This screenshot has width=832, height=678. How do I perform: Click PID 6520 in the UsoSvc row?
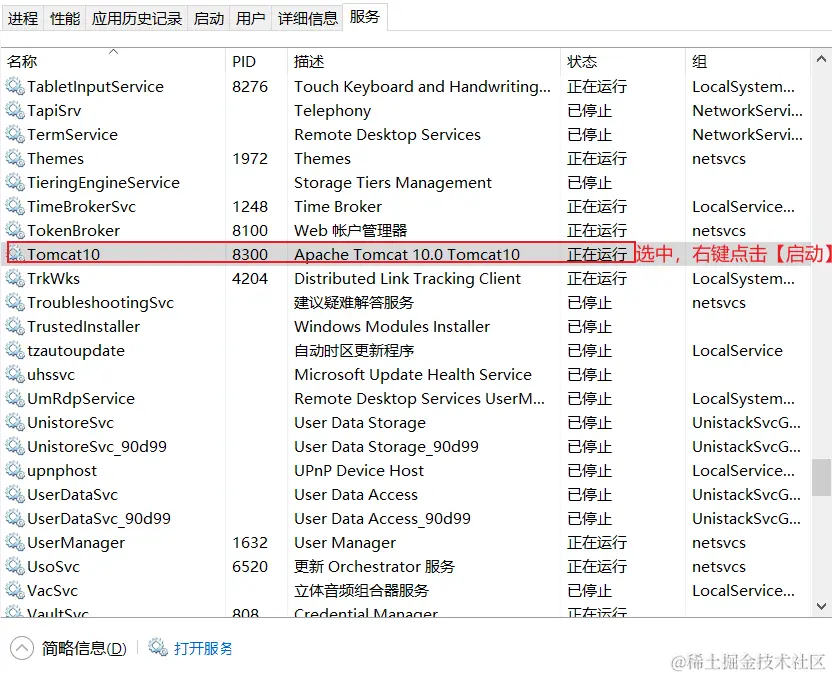(250, 567)
